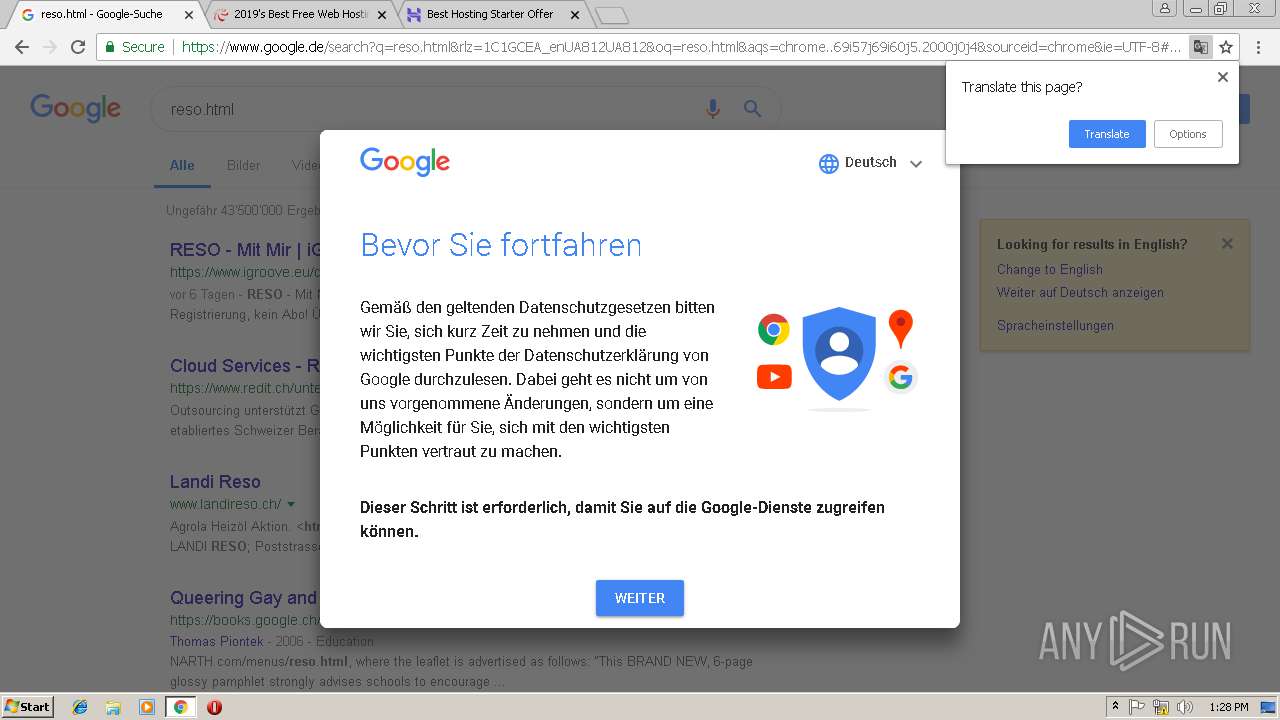Click the Action Center flag tray icon

coord(1137,707)
